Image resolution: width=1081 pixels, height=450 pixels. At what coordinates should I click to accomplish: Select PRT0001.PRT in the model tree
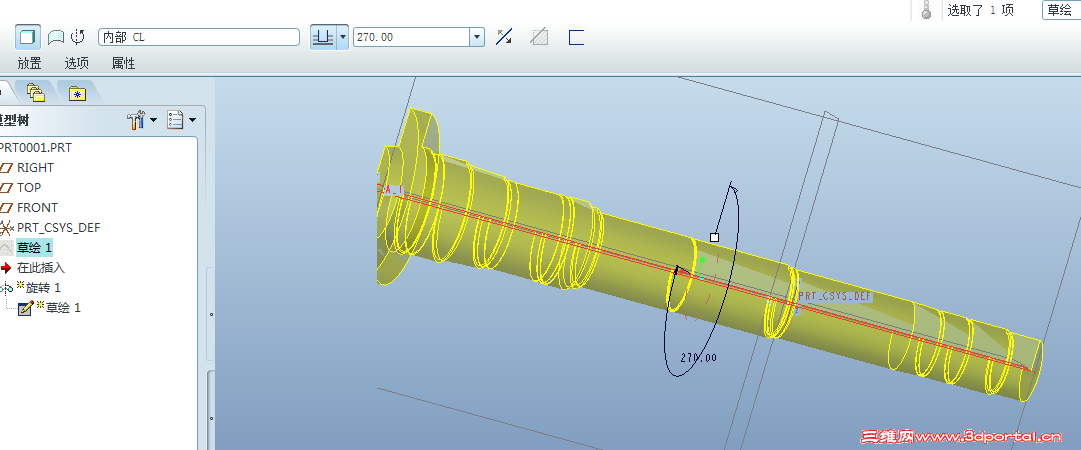[x=34, y=147]
